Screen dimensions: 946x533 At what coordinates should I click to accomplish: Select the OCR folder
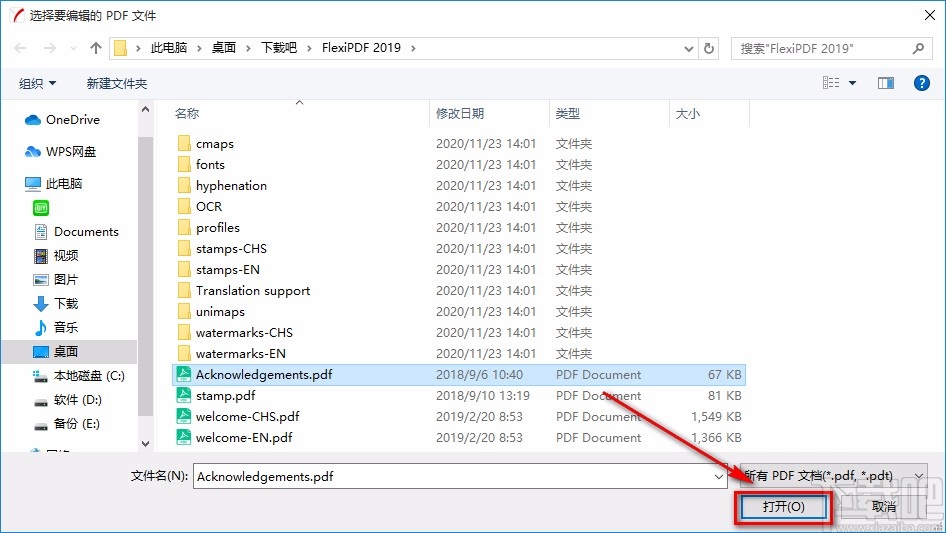(x=209, y=206)
